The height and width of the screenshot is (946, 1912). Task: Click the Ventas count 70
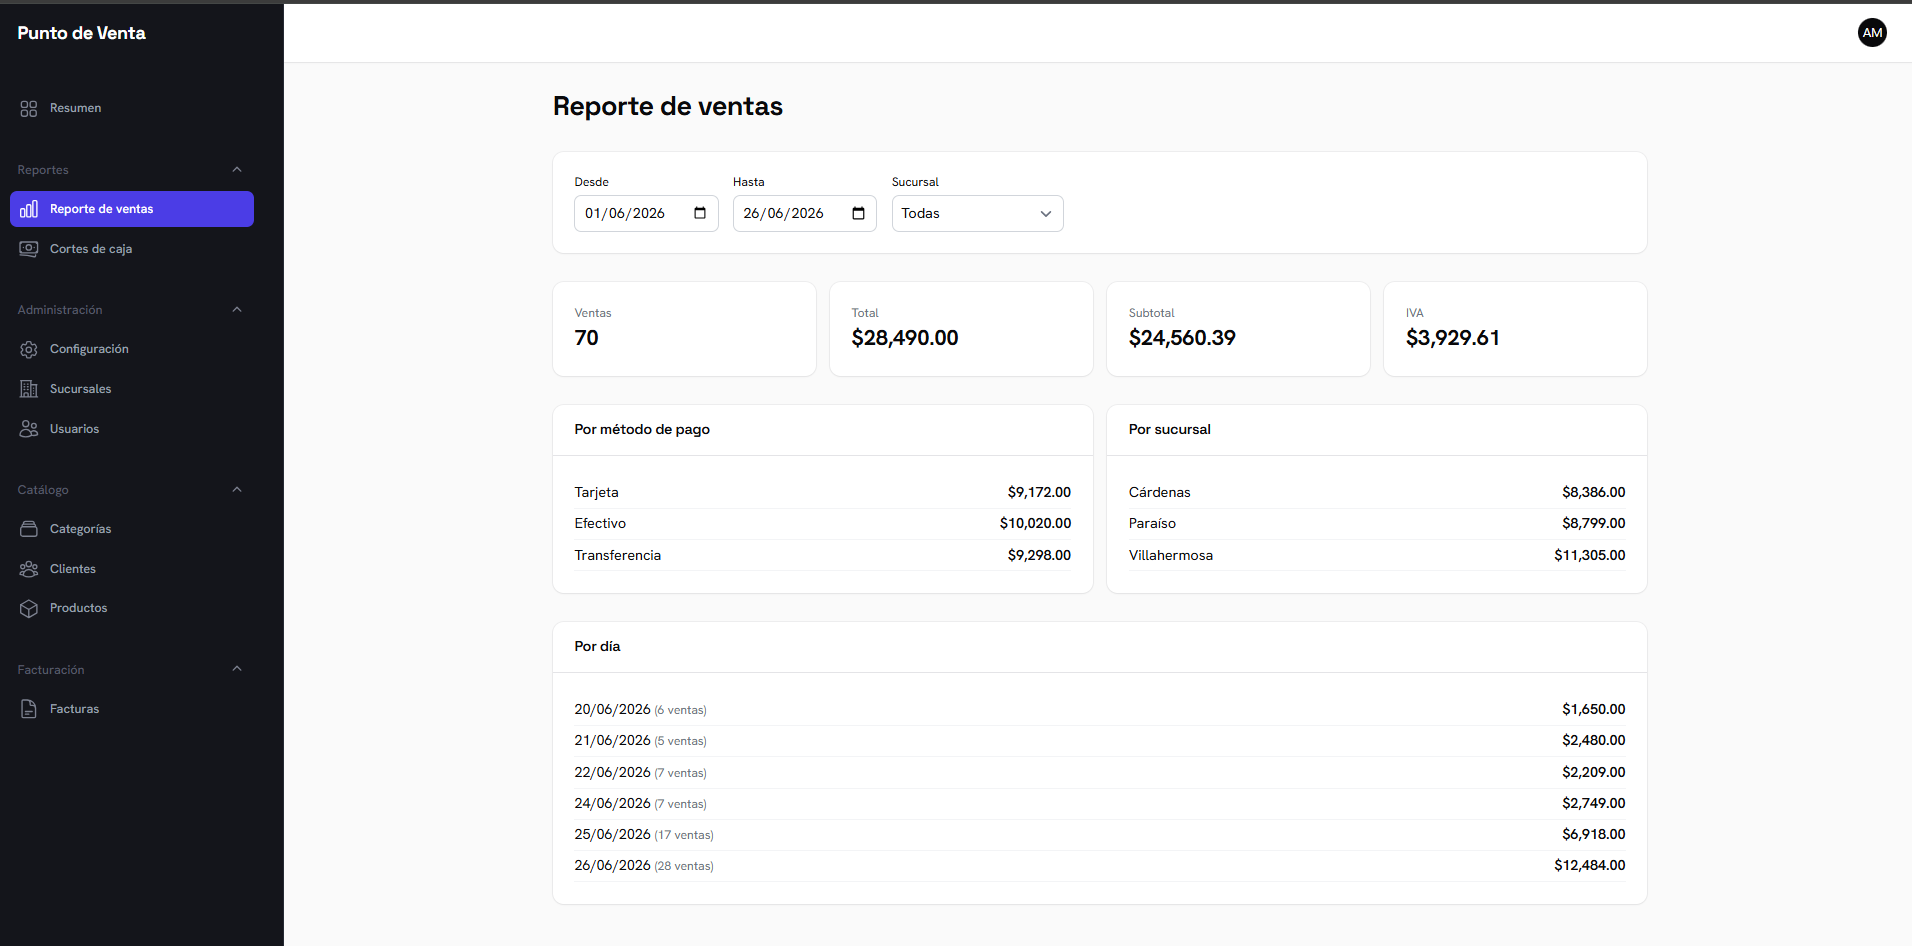pos(586,338)
